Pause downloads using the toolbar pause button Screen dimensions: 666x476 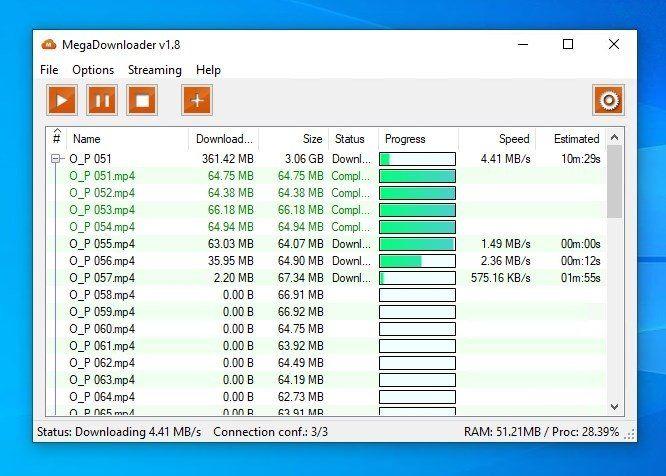(x=102, y=100)
